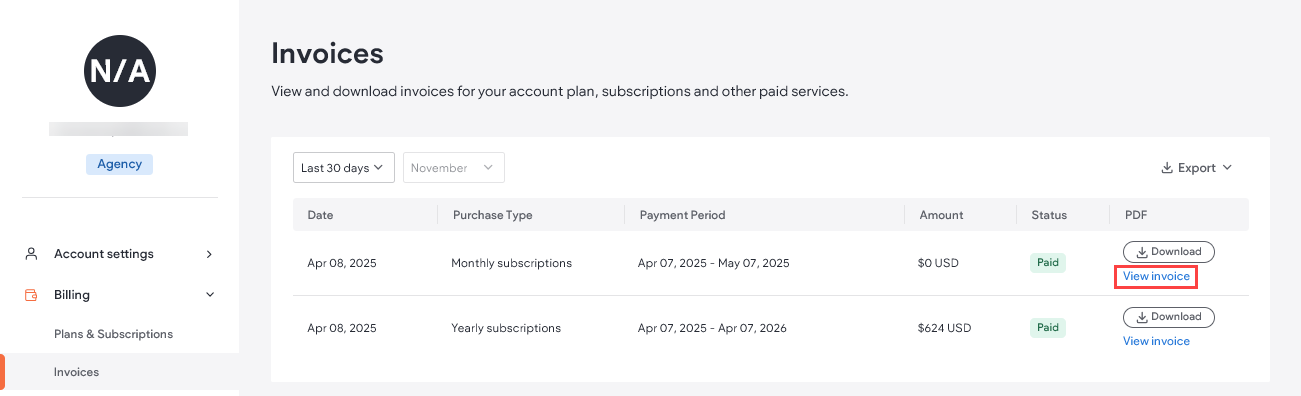Click Paid status of the $624 invoice

coord(1048,328)
